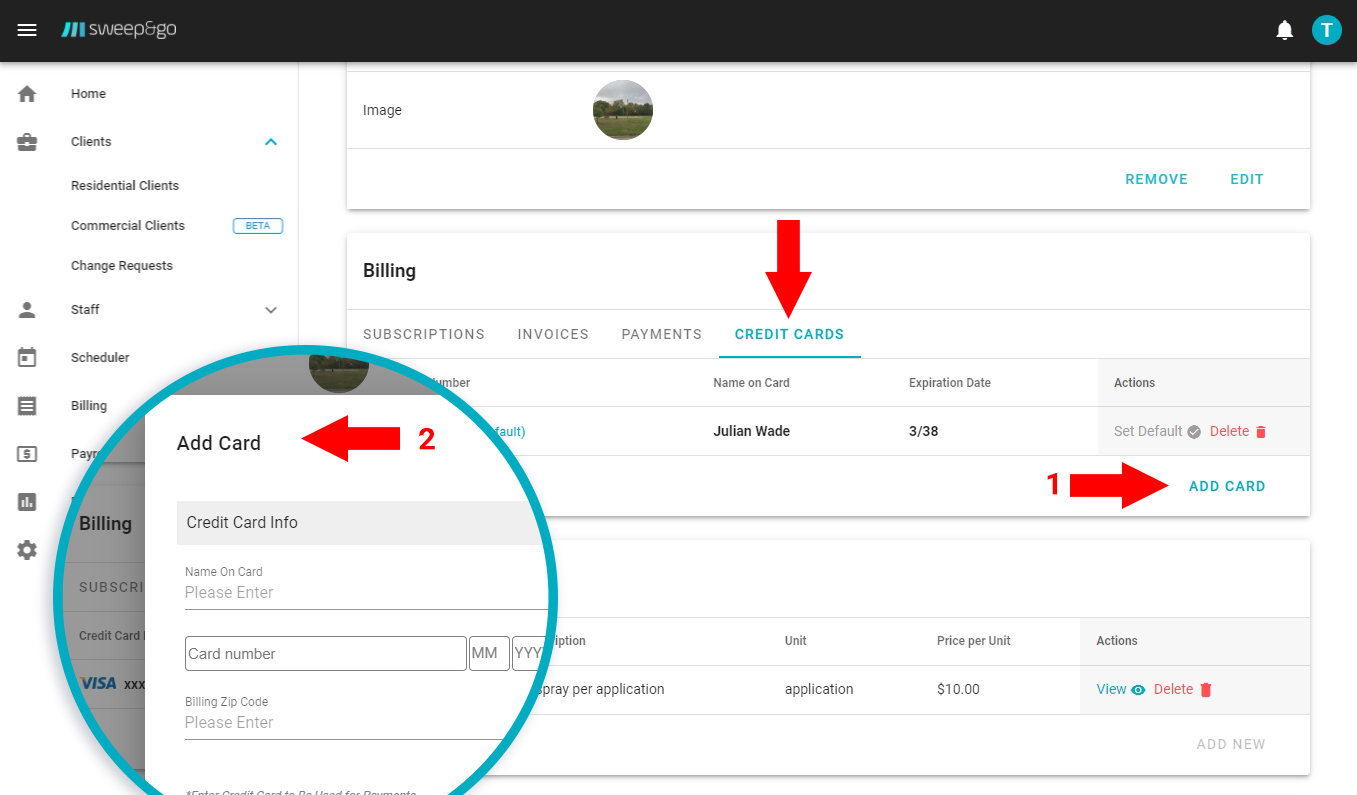The image size is (1357, 795).
Task: Set the Julian Wade card as default
Action: point(1156,432)
